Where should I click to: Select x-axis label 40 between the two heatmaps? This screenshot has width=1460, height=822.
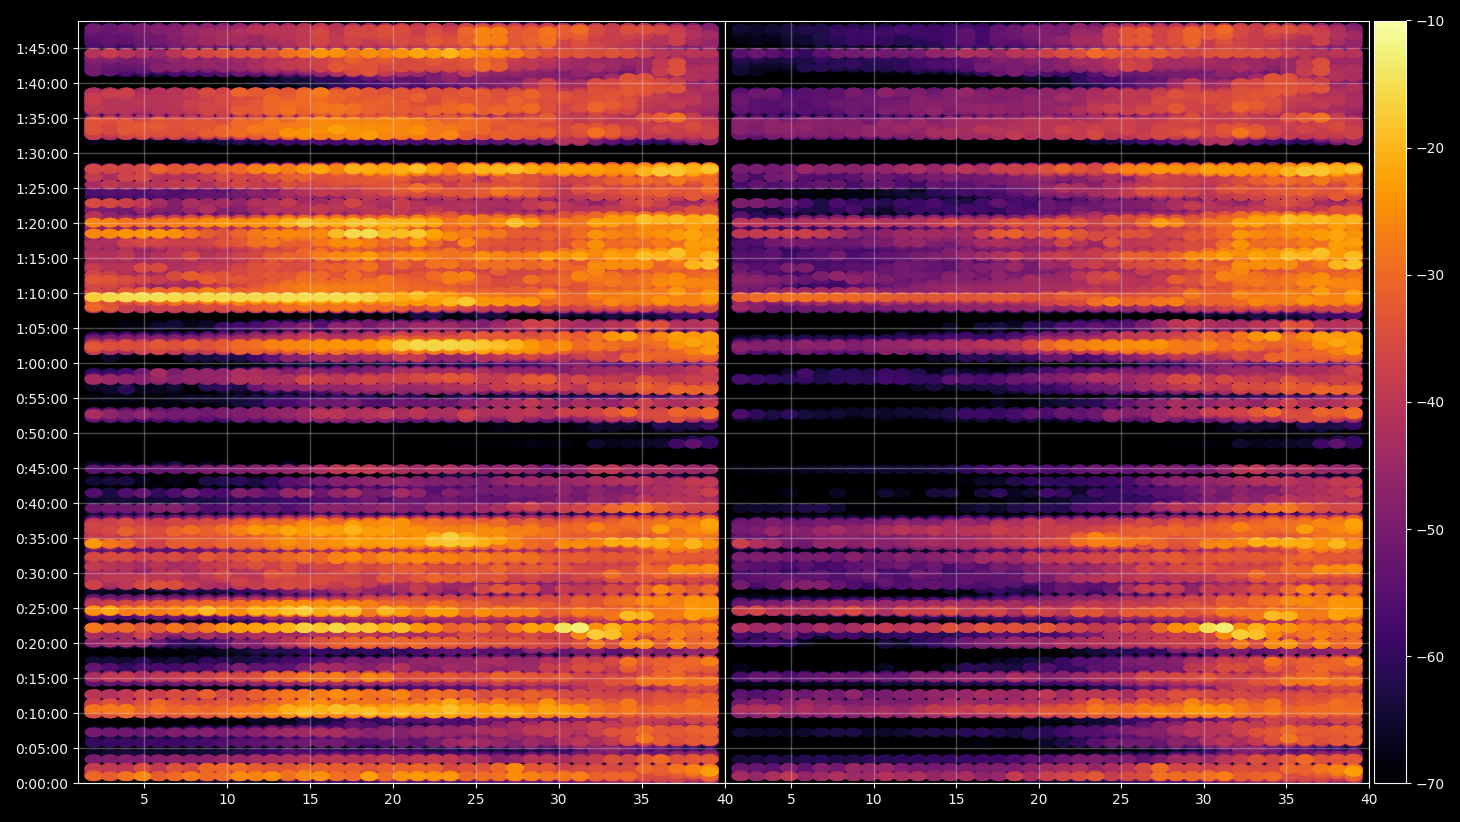pos(725,800)
